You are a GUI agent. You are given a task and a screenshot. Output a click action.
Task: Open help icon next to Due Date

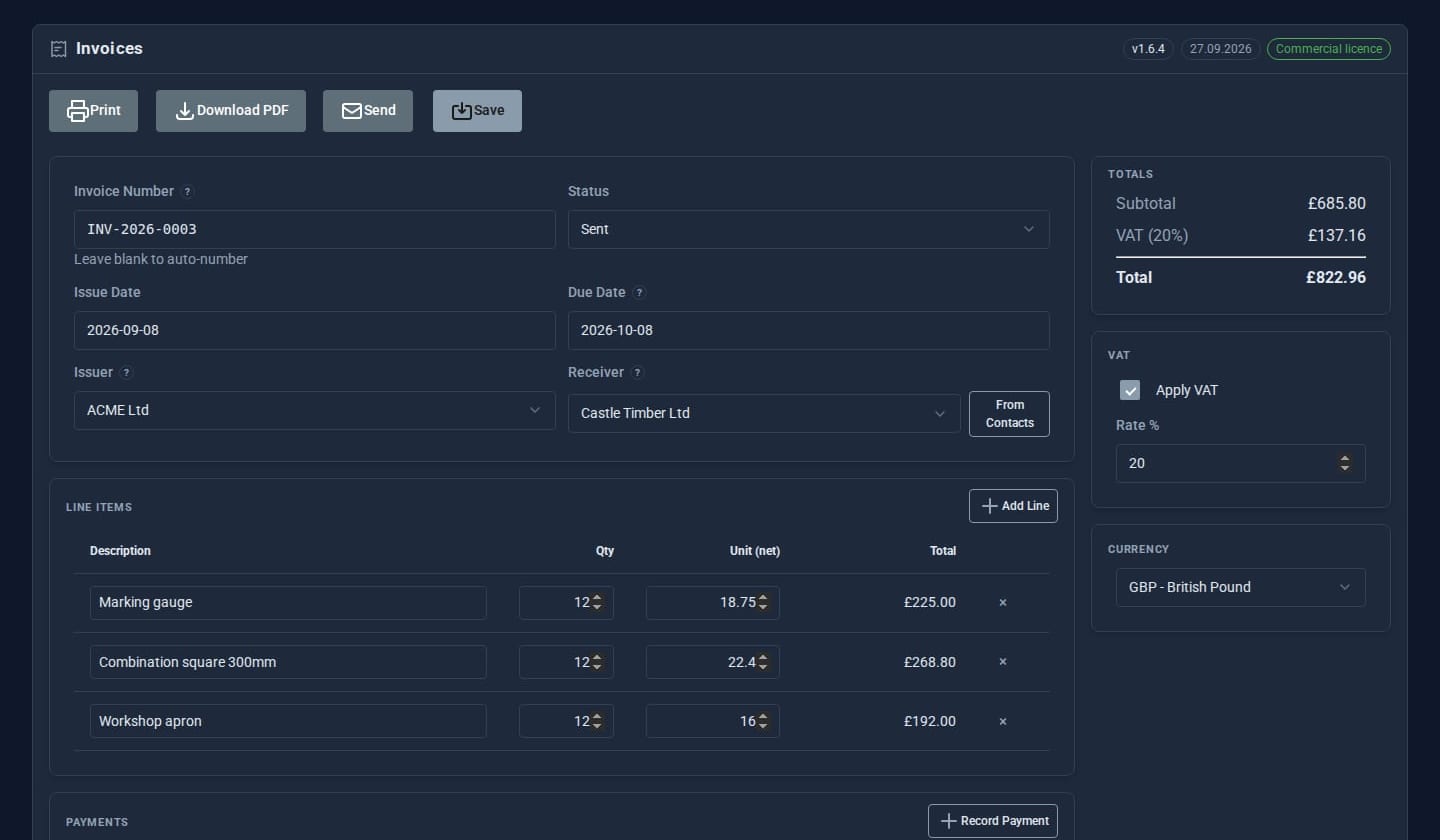(639, 293)
